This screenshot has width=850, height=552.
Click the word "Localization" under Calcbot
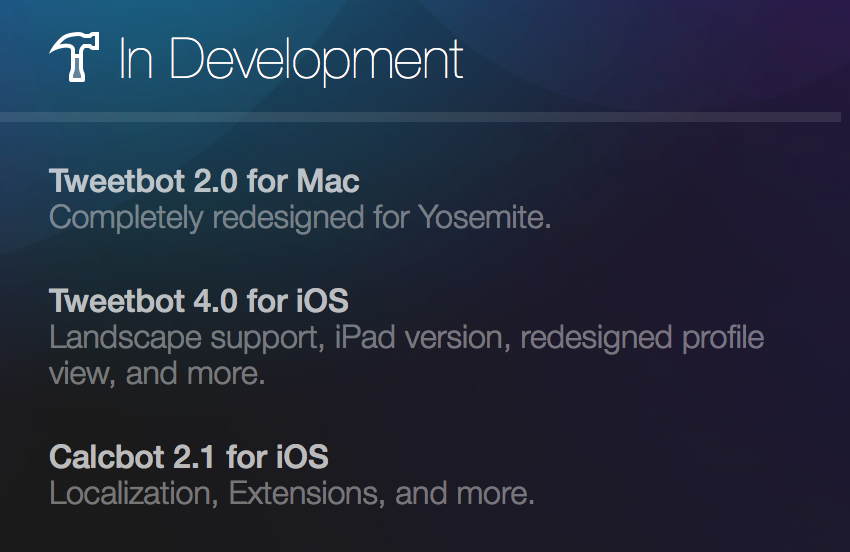pyautogui.click(x=134, y=493)
